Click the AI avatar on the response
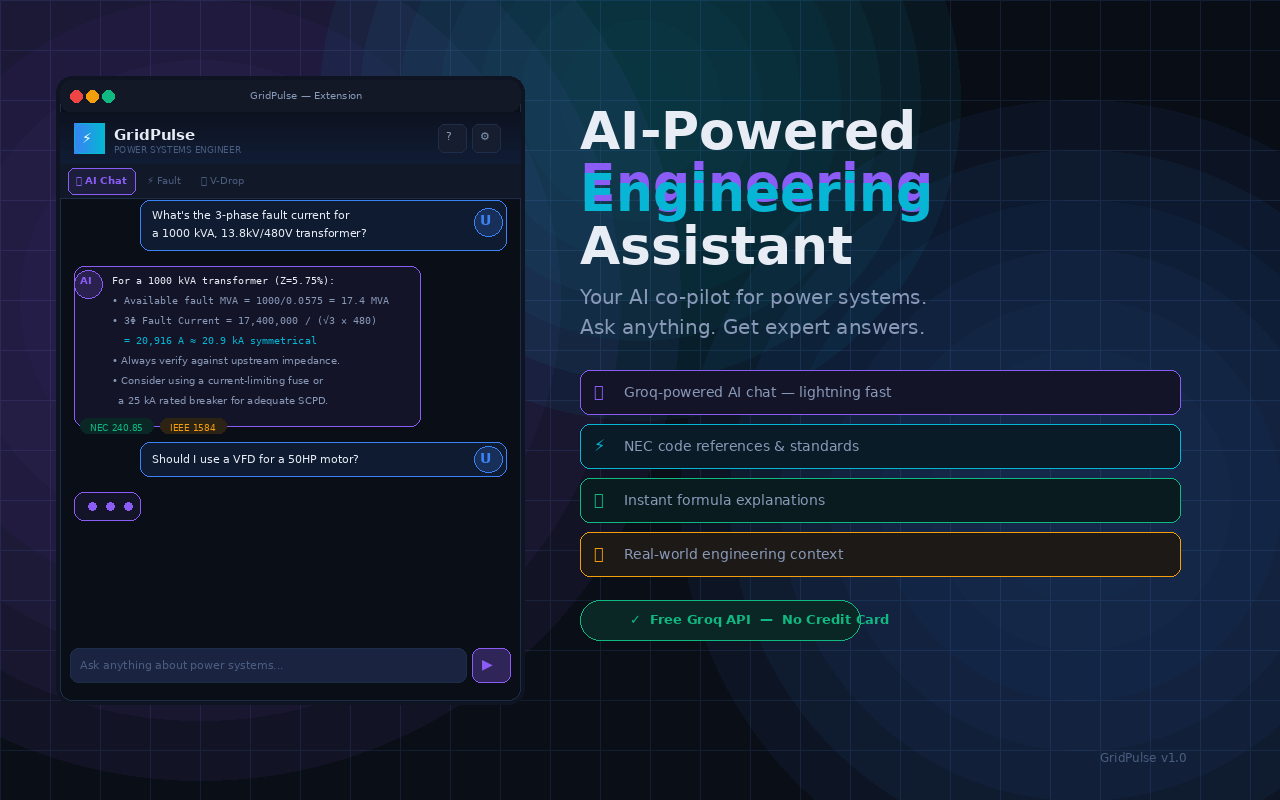The height and width of the screenshot is (800, 1280). click(x=88, y=284)
